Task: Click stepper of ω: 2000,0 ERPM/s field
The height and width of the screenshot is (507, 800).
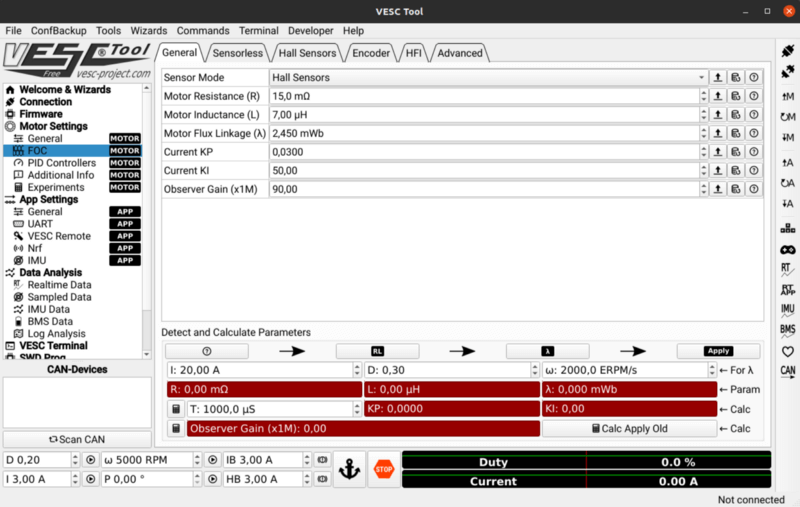Action: [x=712, y=370]
